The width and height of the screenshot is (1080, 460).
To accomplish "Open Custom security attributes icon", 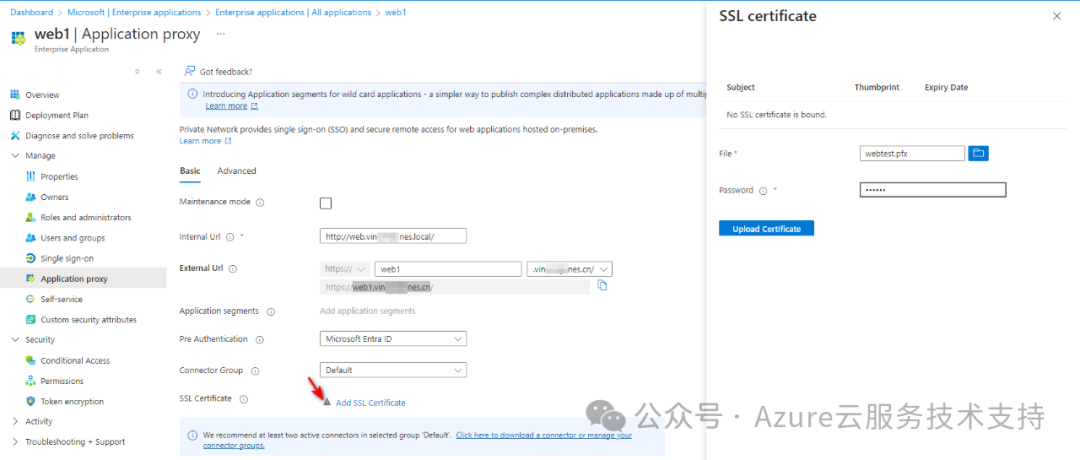I will [x=30, y=320].
